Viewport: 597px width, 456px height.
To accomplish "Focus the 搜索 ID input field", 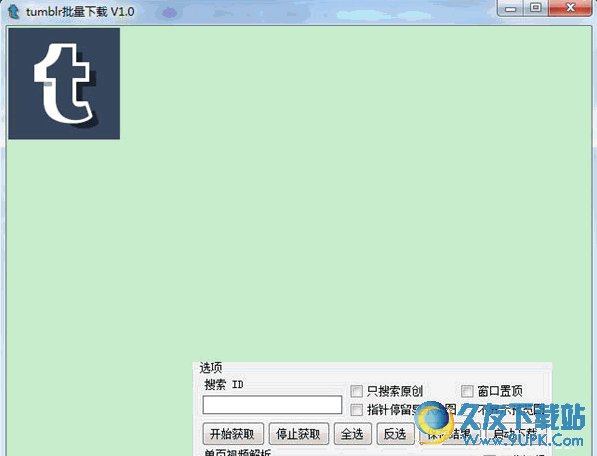I will pos(272,405).
